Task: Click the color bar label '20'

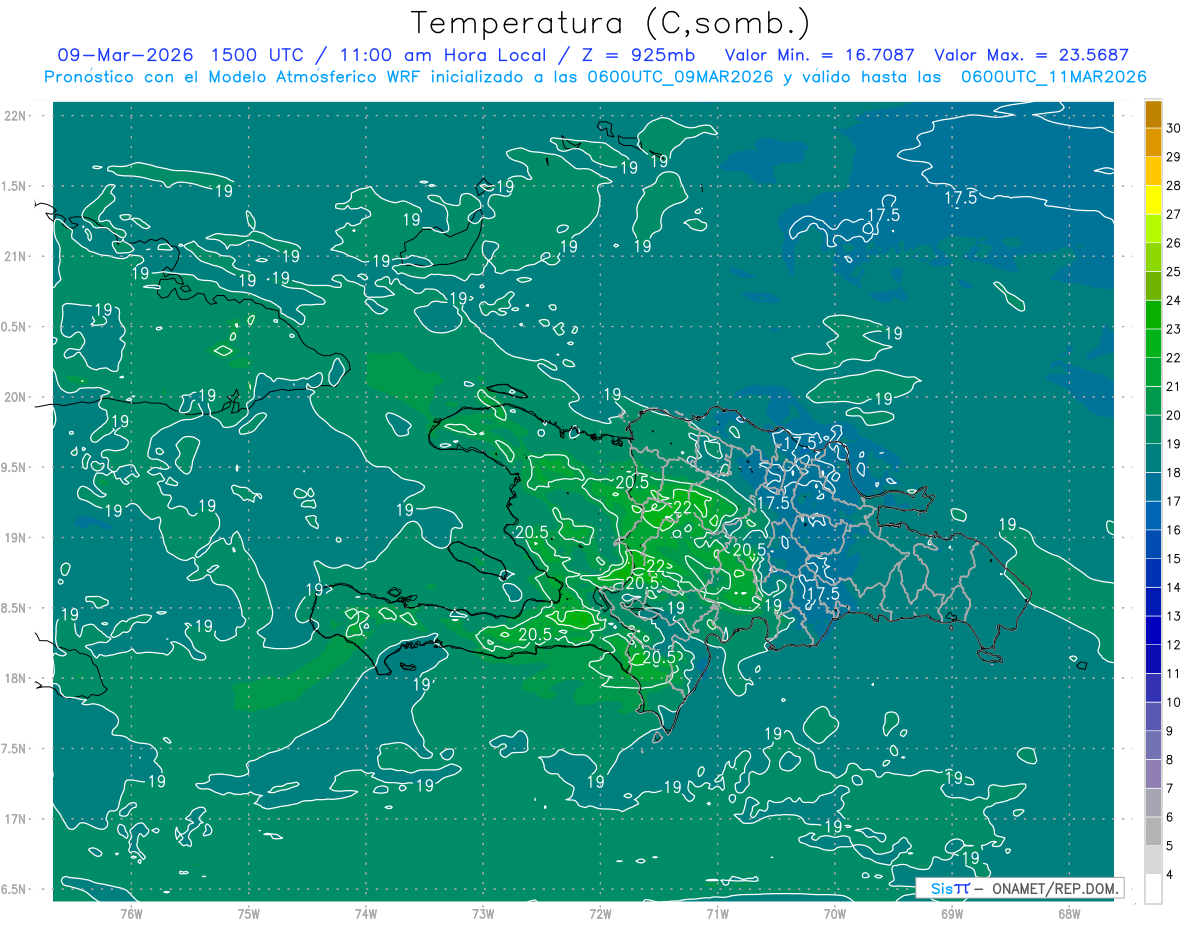Action: pyautogui.click(x=1173, y=415)
